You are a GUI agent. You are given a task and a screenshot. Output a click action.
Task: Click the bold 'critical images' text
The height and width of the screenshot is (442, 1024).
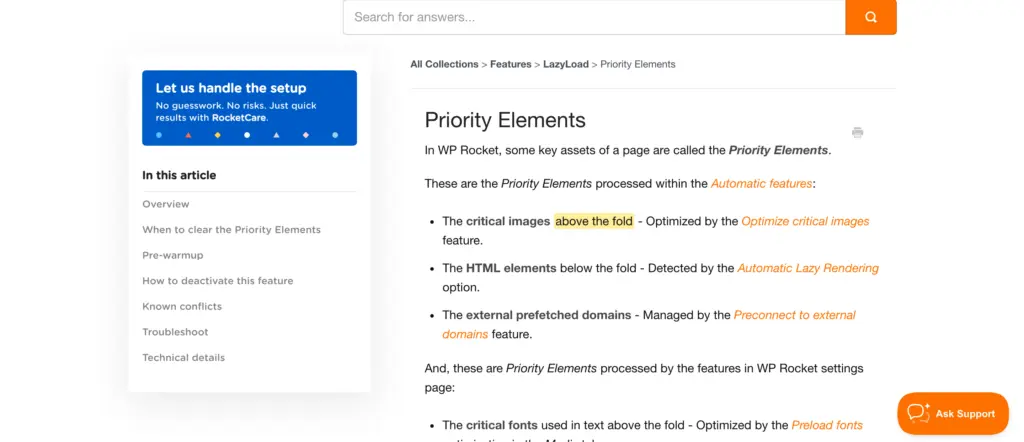click(508, 221)
